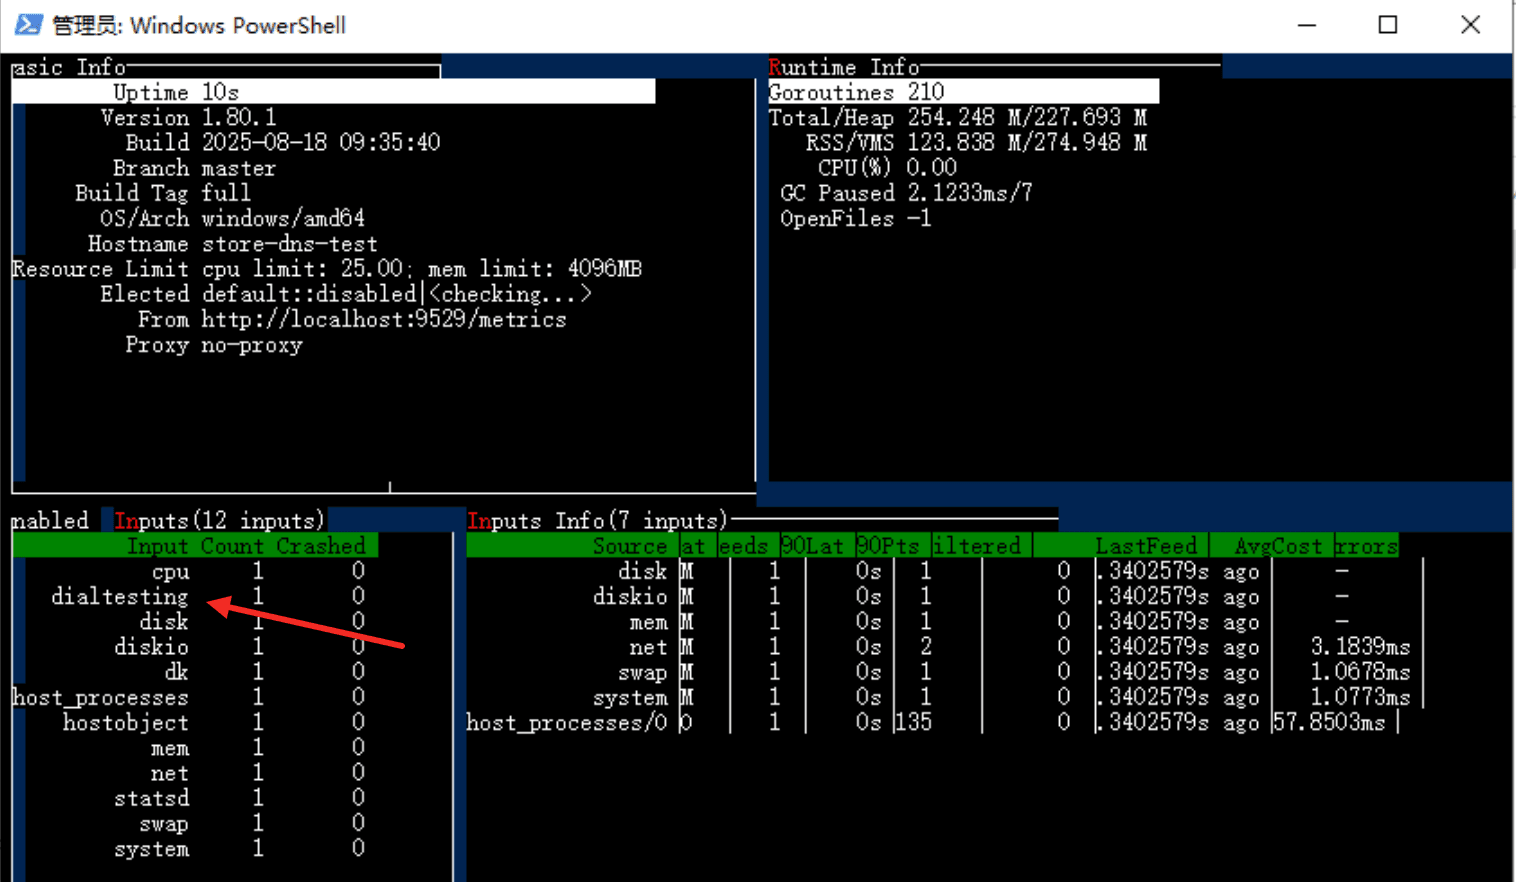Image resolution: width=1516 pixels, height=882 pixels.
Task: Click the Runtime Info panel title
Action: point(844,67)
